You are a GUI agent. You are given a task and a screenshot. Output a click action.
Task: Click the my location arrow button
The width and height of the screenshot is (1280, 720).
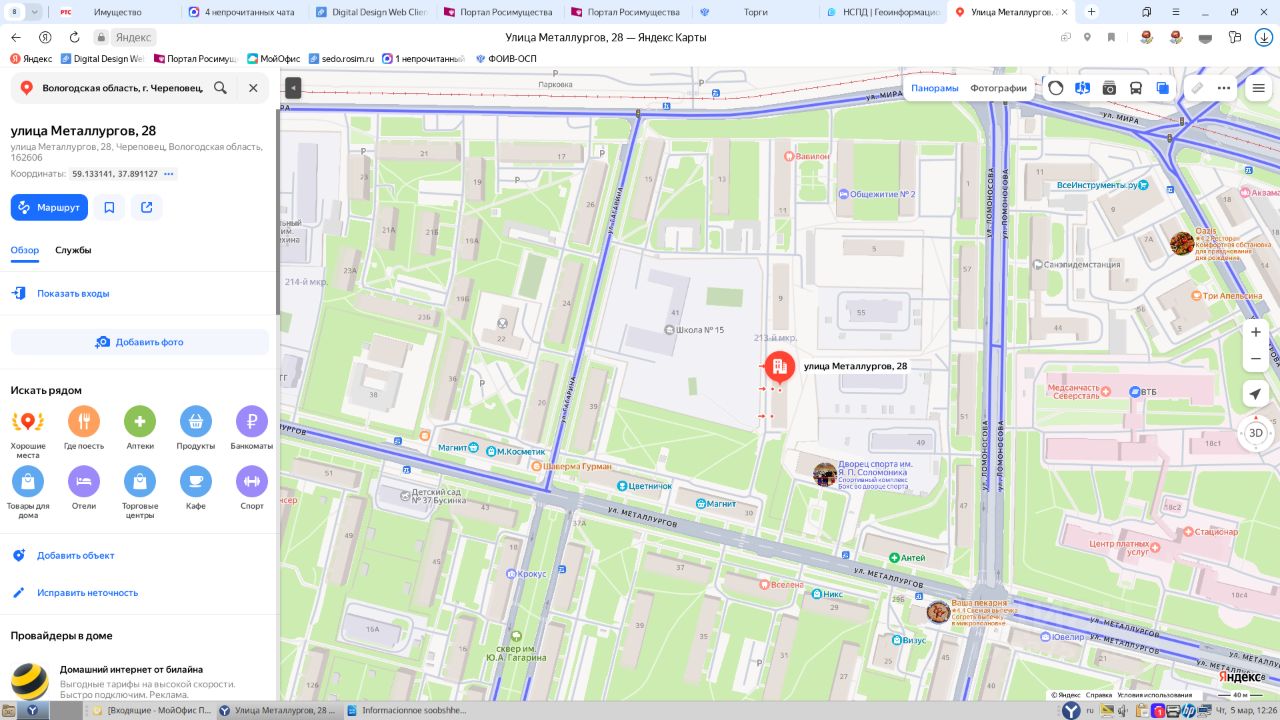coord(1256,394)
